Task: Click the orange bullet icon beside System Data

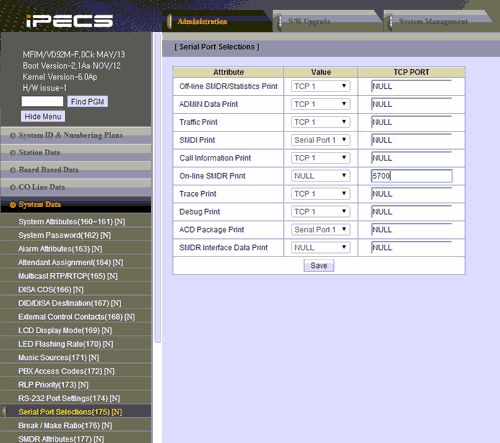Action: click(13, 205)
